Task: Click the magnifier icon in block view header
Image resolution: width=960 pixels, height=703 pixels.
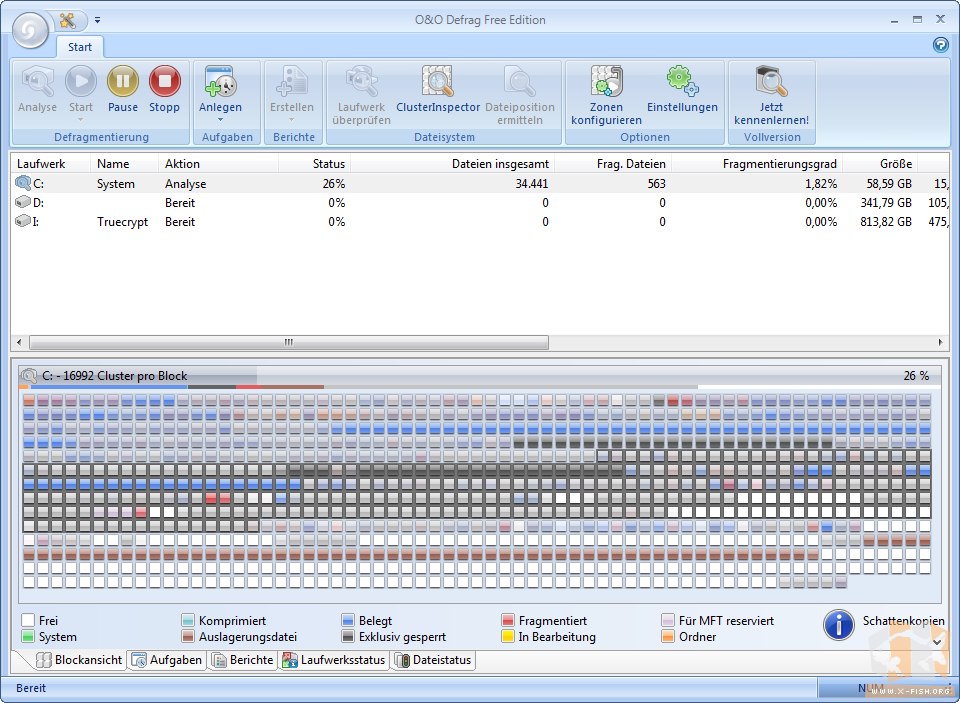Action: pos(28,375)
